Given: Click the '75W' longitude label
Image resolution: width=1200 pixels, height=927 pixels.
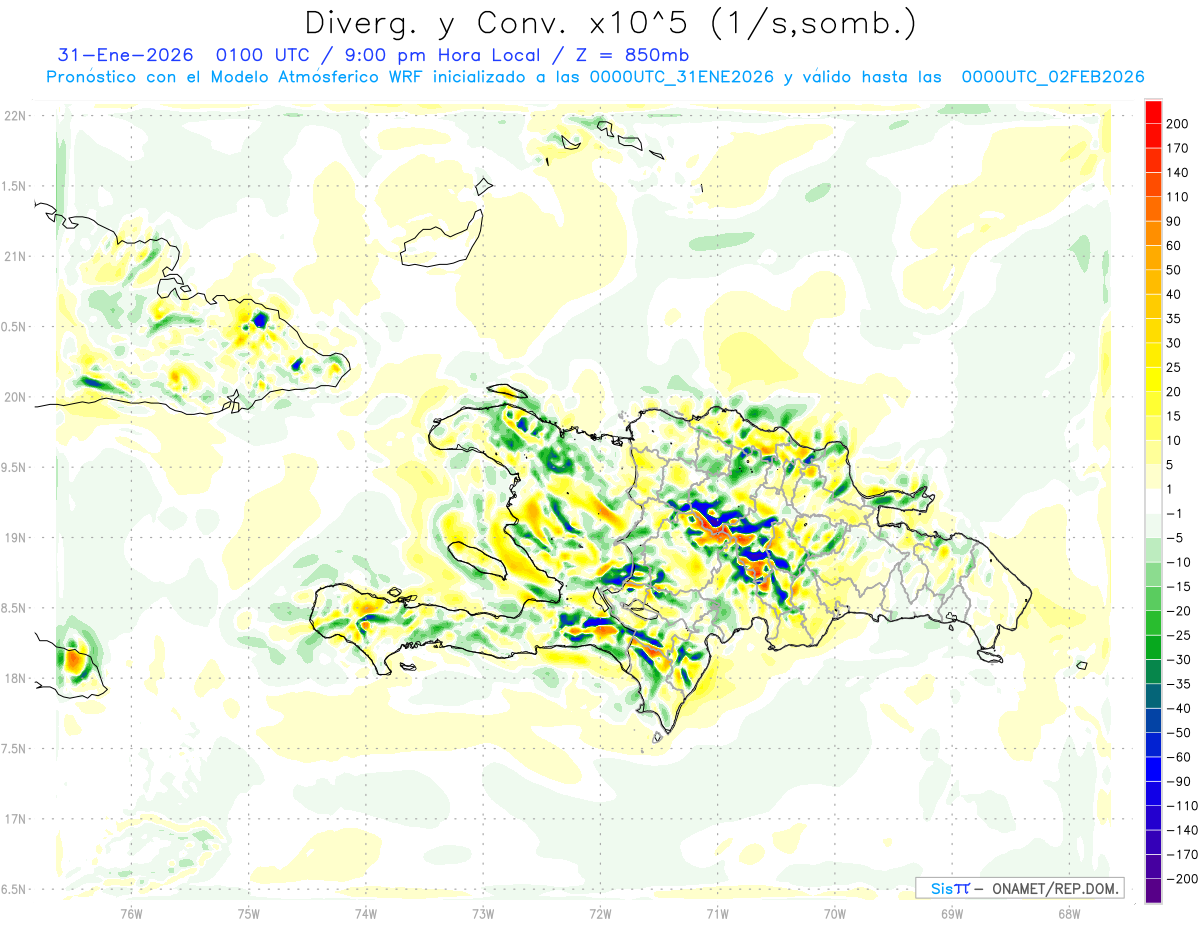Looking at the screenshot, I should pos(249,912).
